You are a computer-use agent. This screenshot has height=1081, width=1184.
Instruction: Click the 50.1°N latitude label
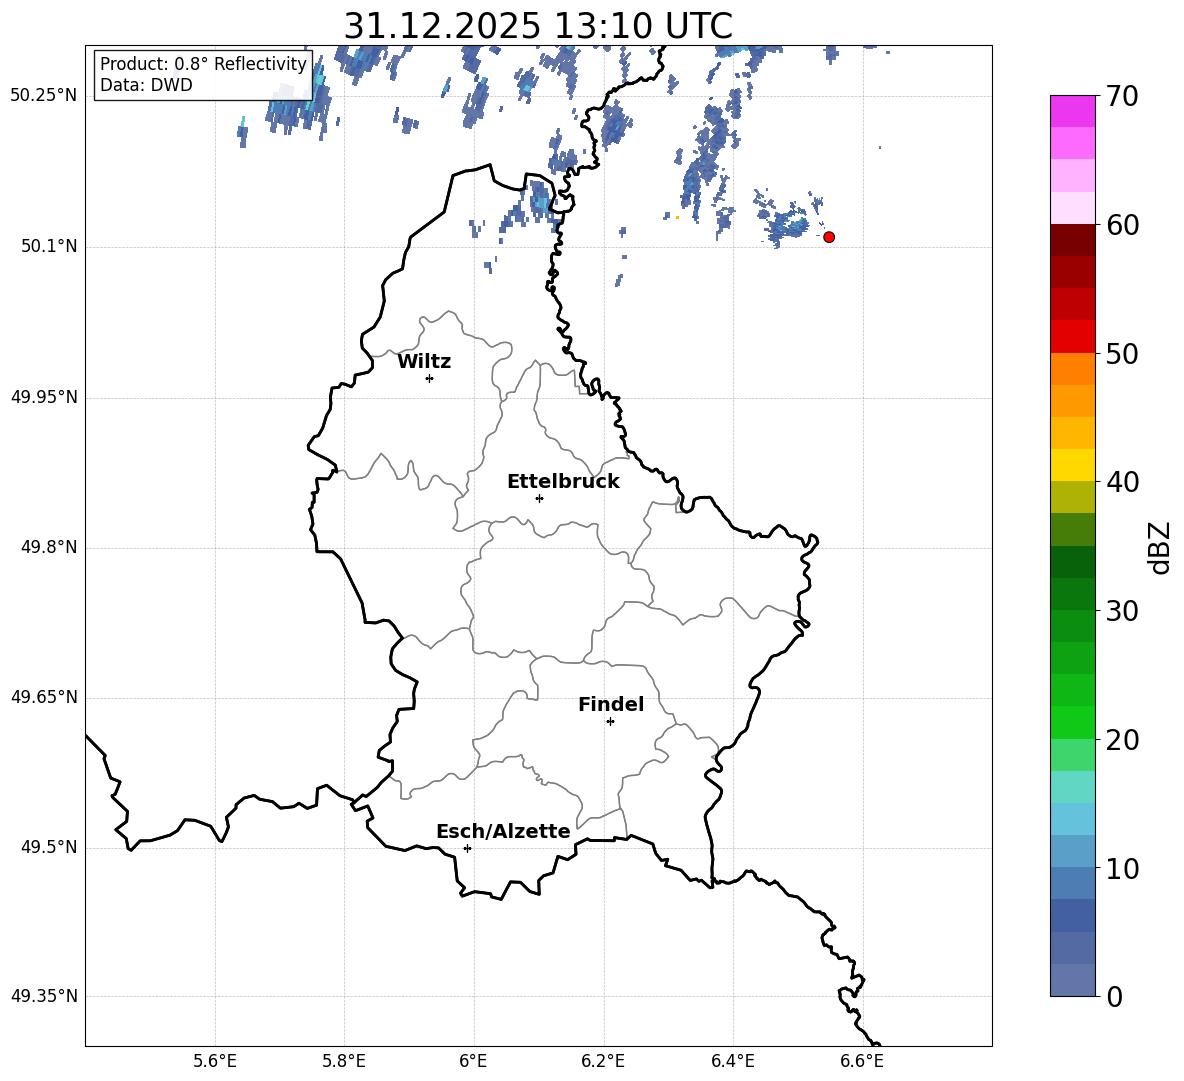49,246
